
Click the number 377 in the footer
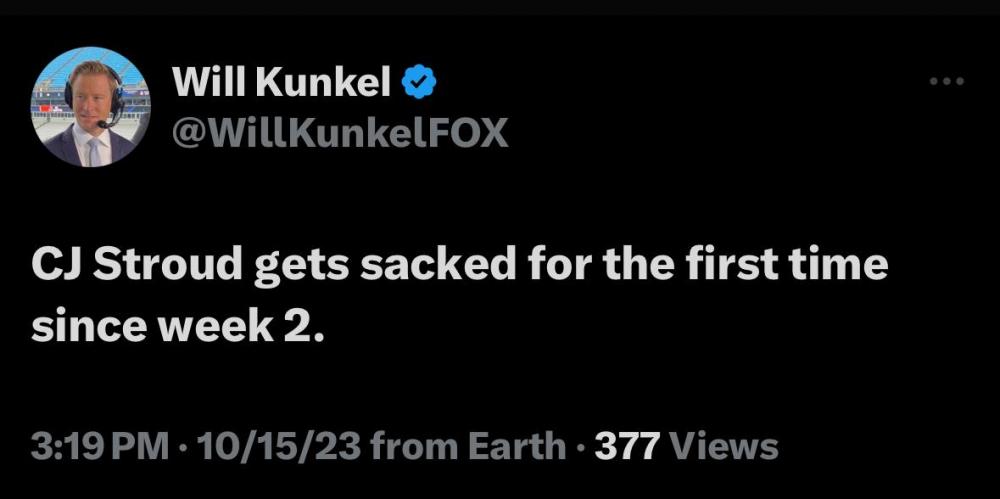pyautogui.click(x=629, y=445)
